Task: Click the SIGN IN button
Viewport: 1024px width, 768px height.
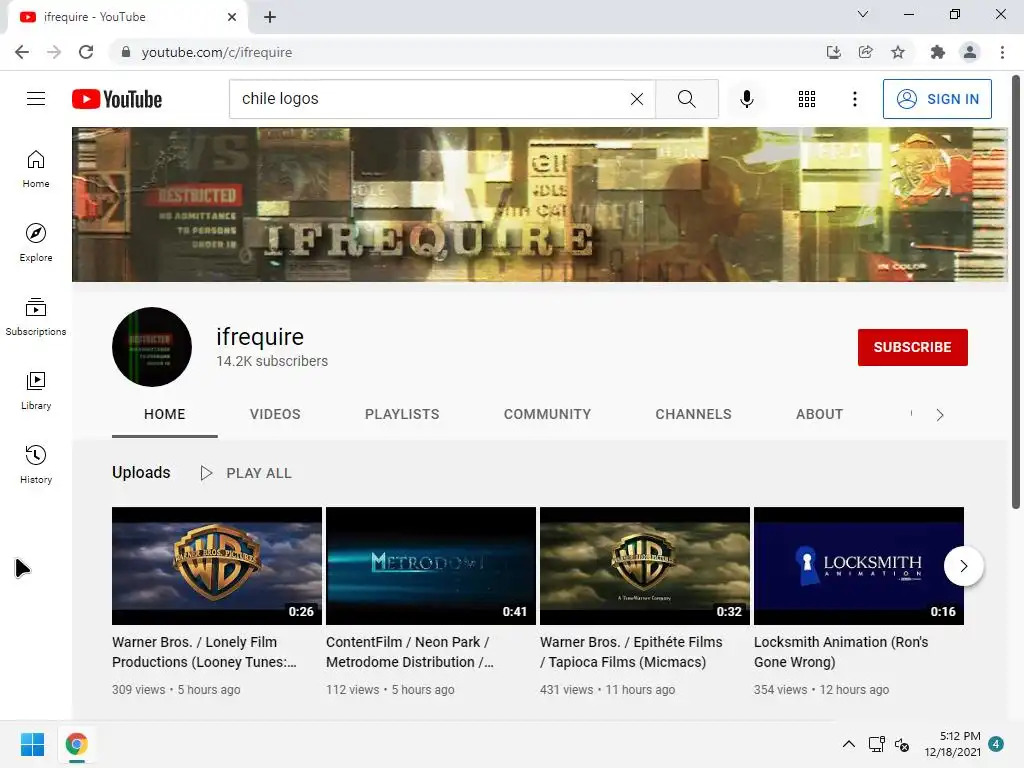Action: [937, 99]
